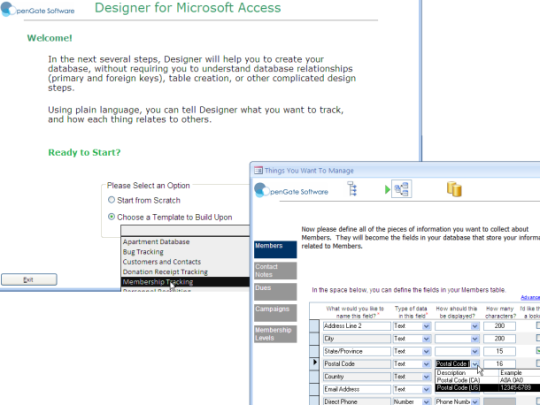The height and width of the screenshot is (405, 540).
Task: Edit character count 15 for State/Province
Action: [499, 351]
